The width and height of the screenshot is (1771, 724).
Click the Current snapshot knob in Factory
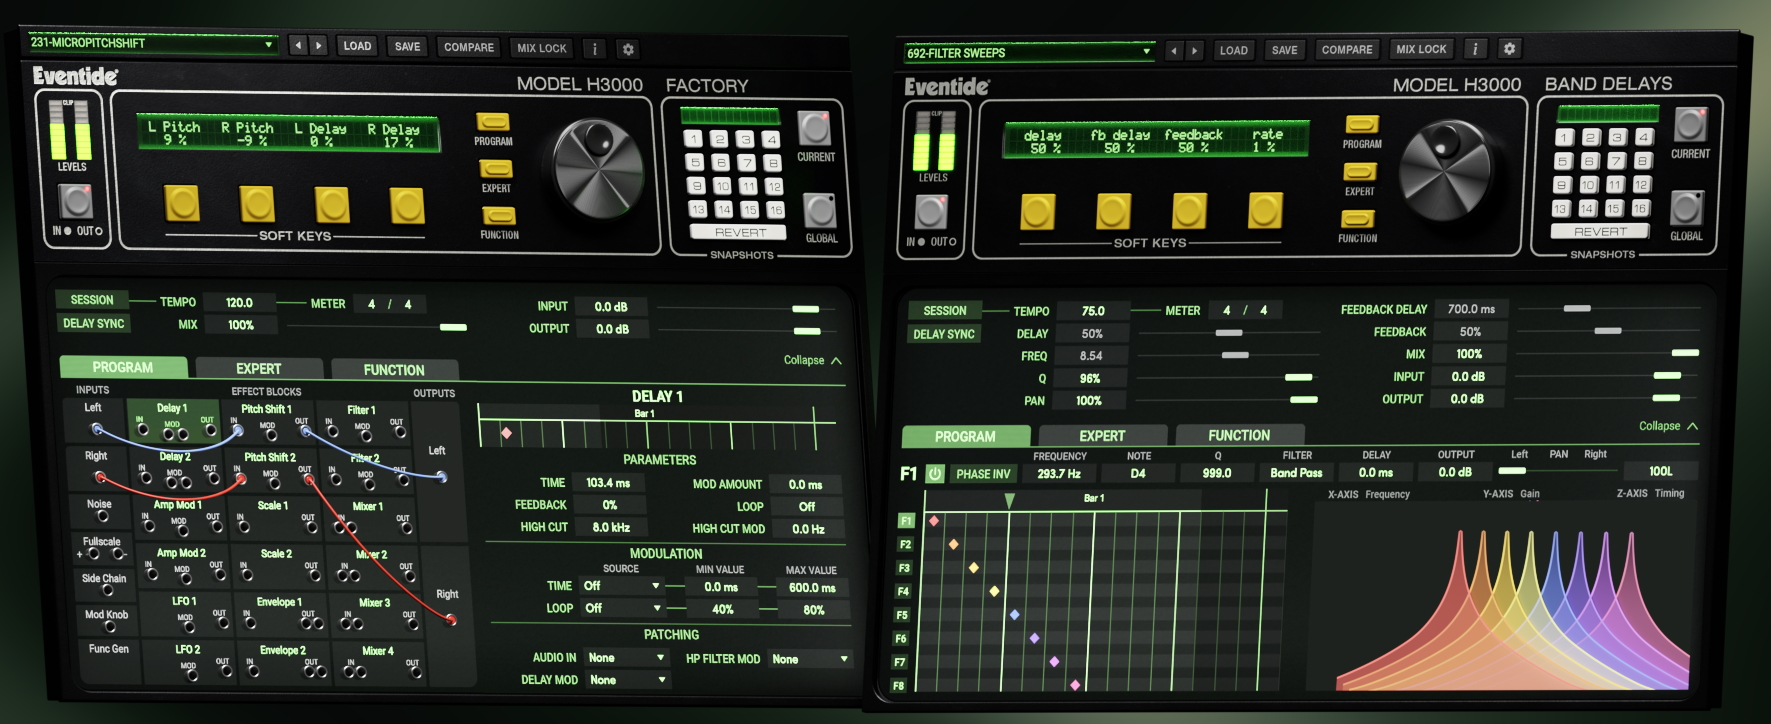[x=814, y=128]
